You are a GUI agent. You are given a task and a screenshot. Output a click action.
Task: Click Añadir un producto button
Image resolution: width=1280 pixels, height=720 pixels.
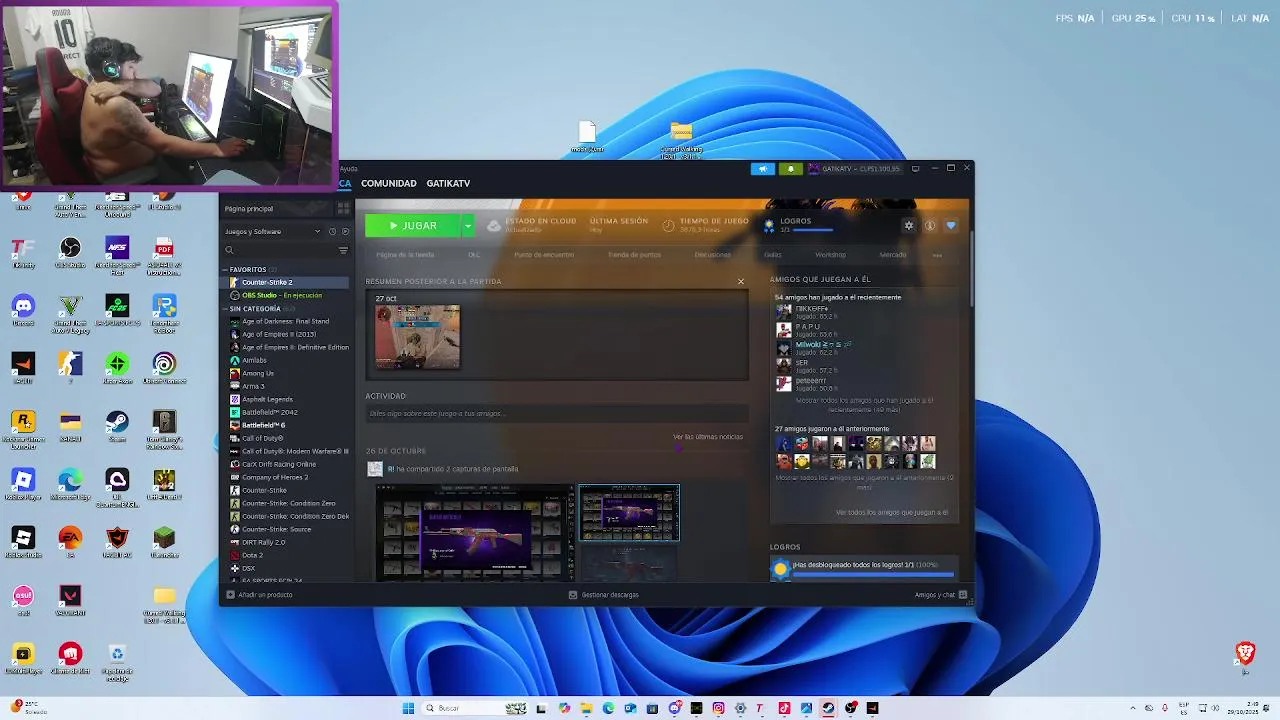pos(260,595)
